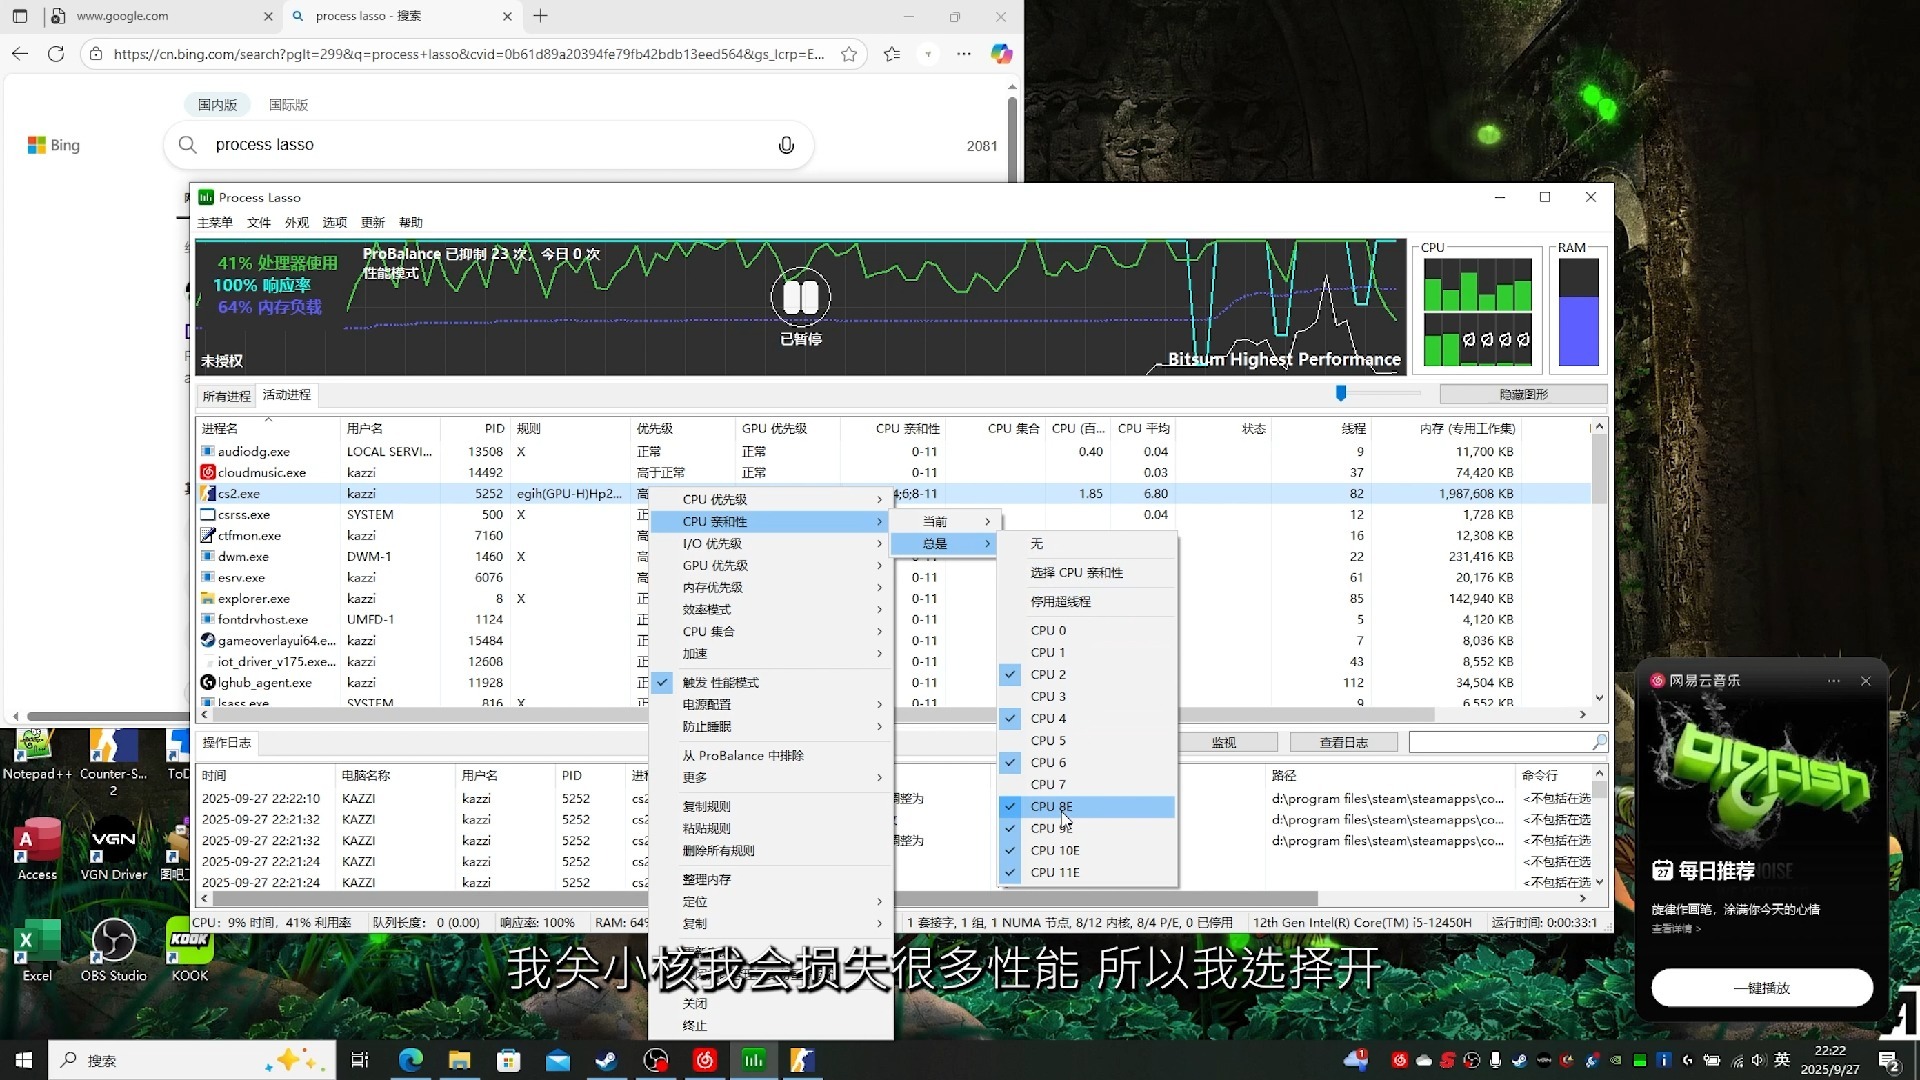Expand the 当前 affinity submenu

pos(945,521)
